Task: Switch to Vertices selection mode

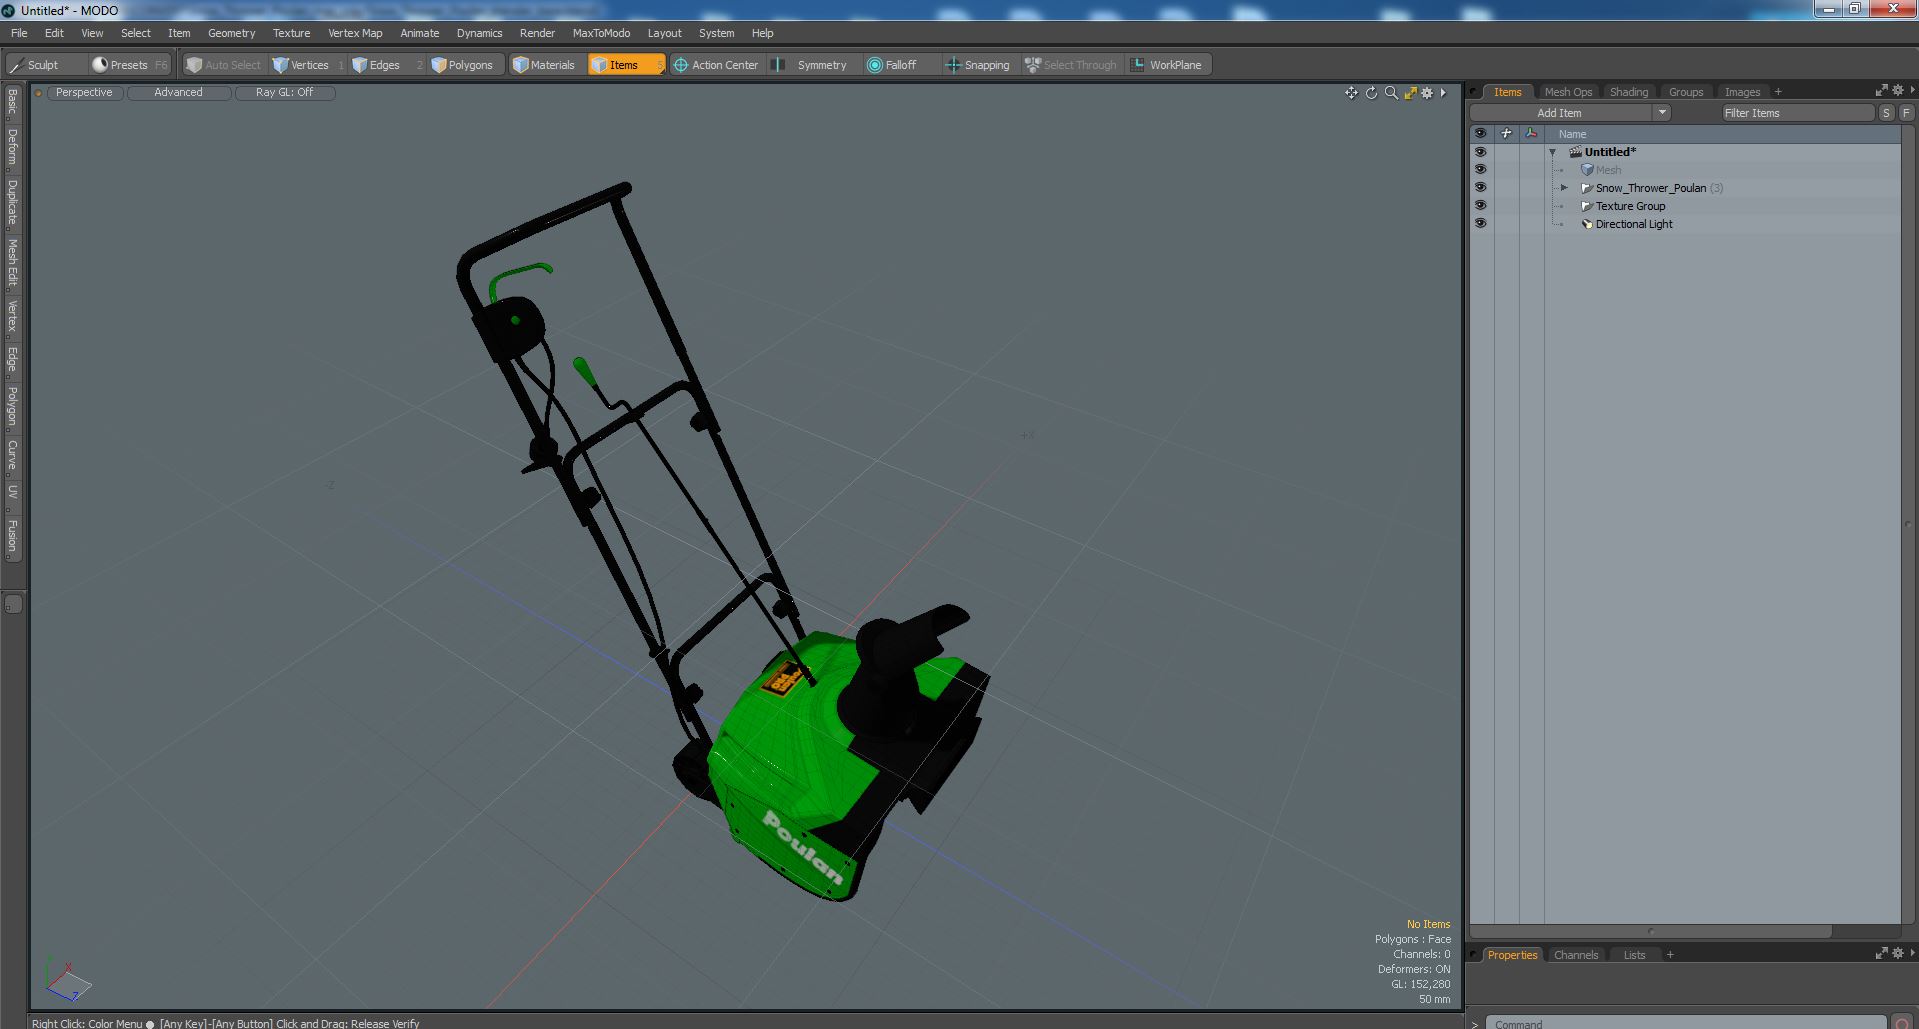Action: tap(309, 65)
